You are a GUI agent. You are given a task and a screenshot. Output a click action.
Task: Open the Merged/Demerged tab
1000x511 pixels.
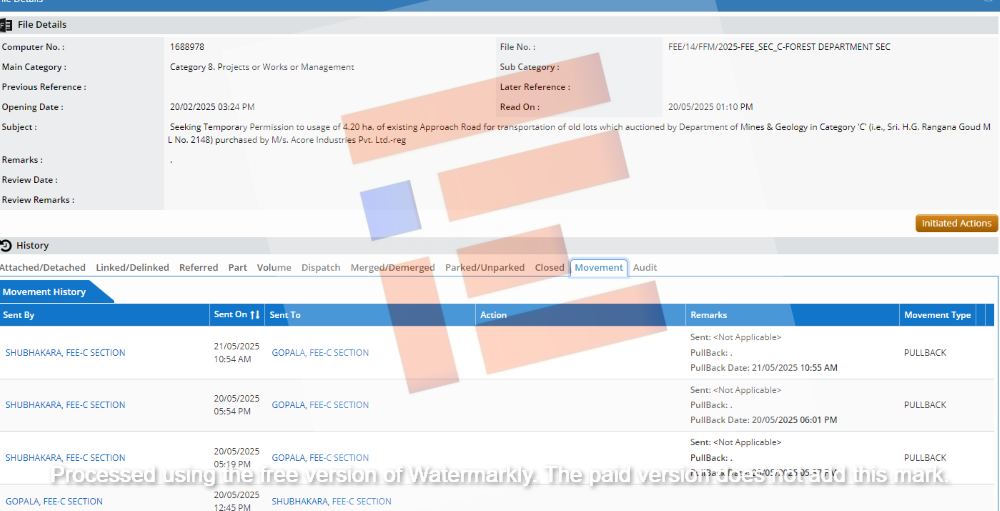tap(392, 268)
